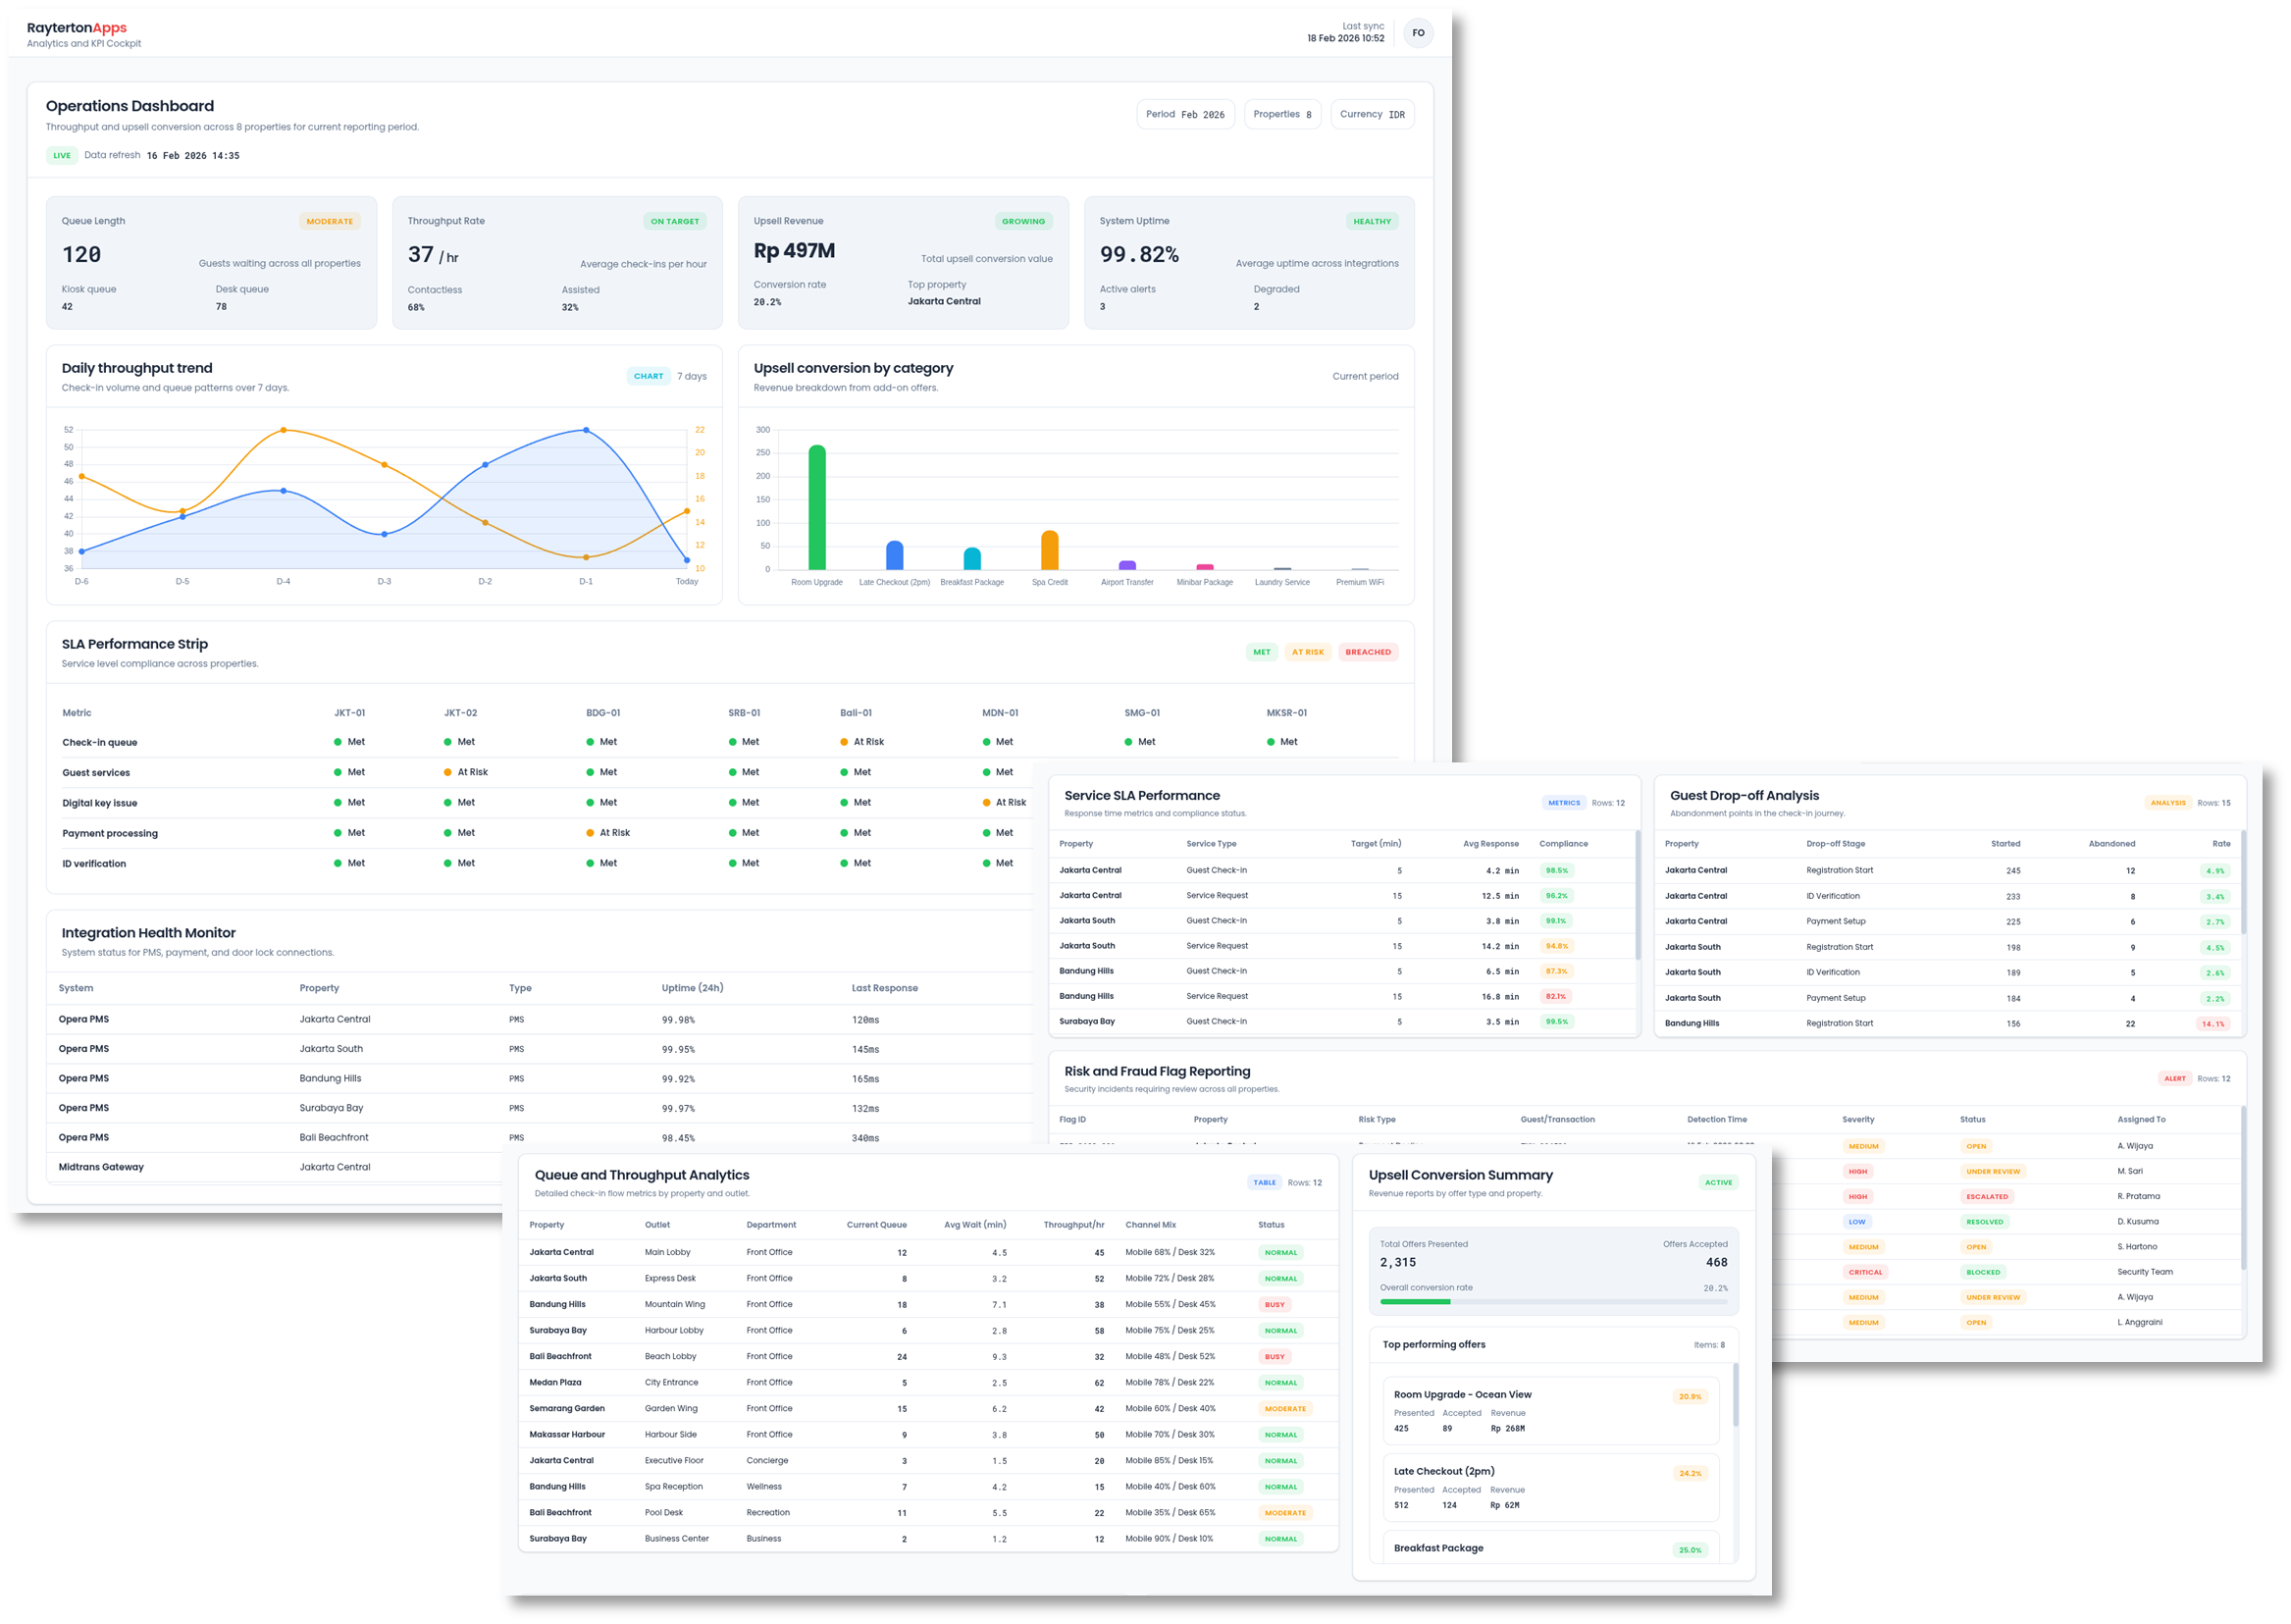Viewport: 2291px width, 1624px height.
Task: Select the ANALYSIS badge on Guest Drop-off Analysis
Action: pyautogui.click(x=2168, y=802)
